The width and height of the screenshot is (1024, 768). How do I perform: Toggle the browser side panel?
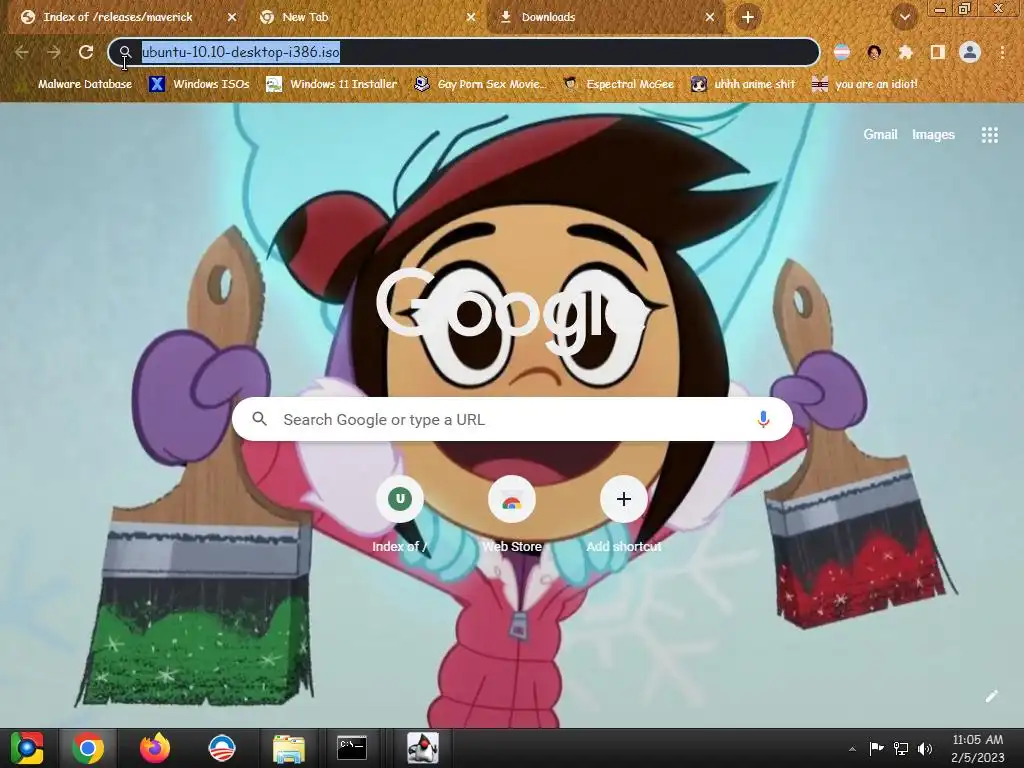tap(938, 52)
